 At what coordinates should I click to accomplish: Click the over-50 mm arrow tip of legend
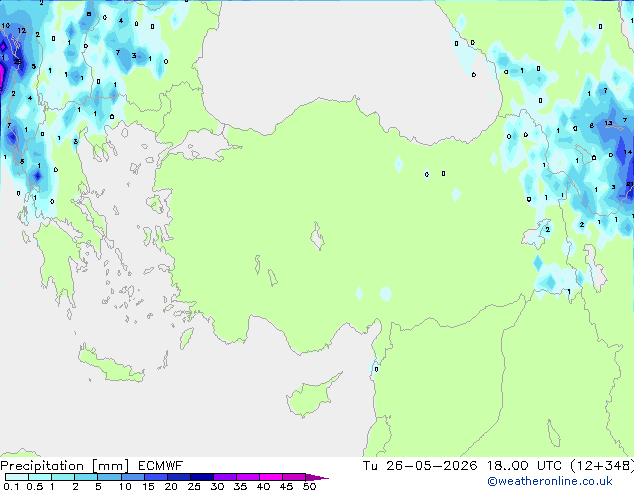pos(317,477)
